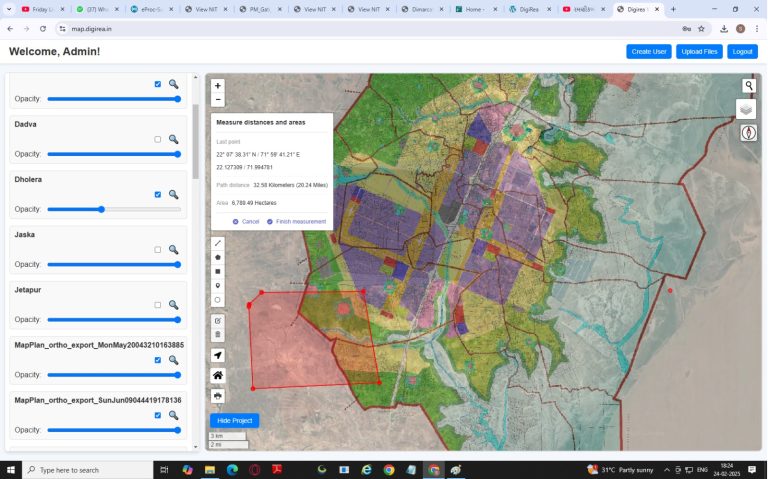Click the home map button
768x479 pixels.
click(218, 375)
